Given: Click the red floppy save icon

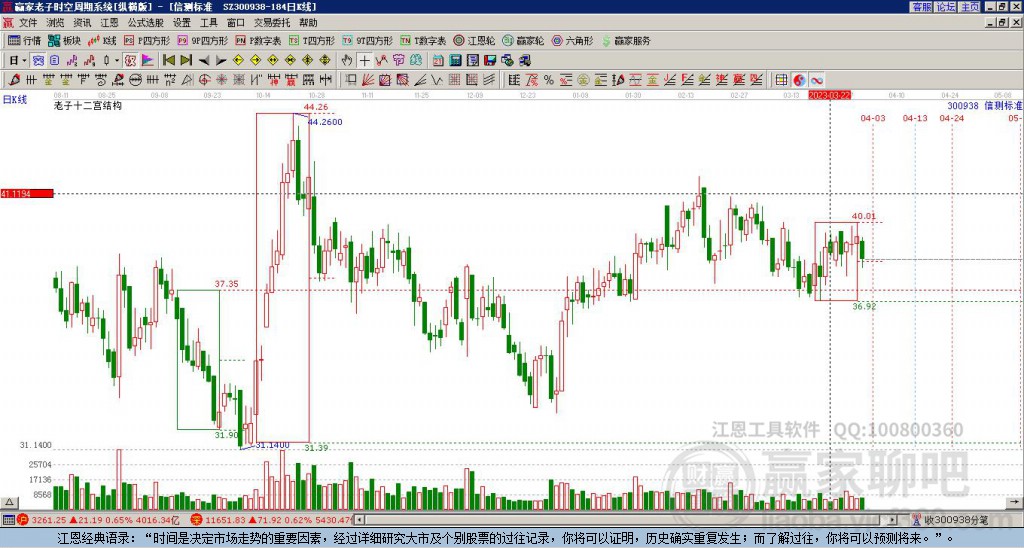Looking at the screenshot, I should [x=490, y=61].
